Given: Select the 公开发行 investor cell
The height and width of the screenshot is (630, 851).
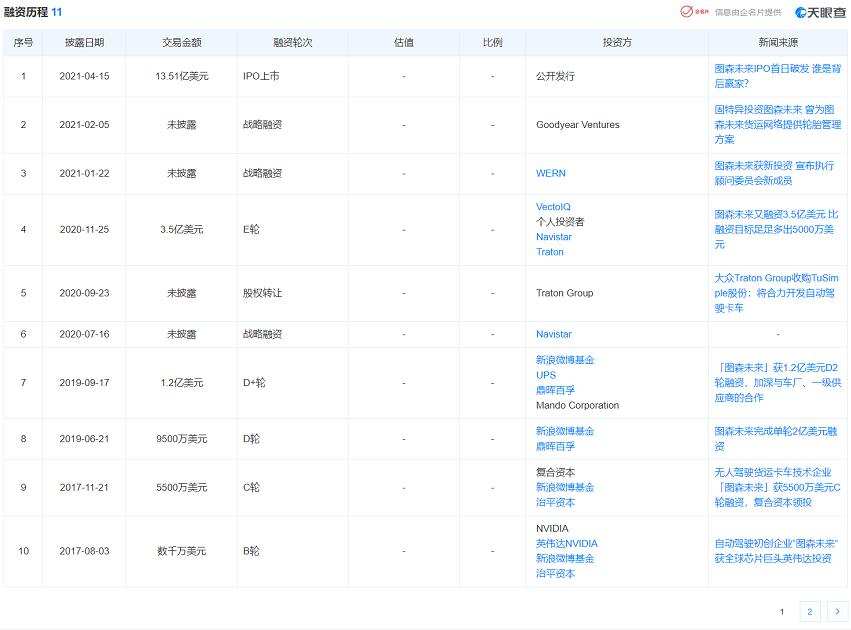Looking at the screenshot, I should (555, 76).
